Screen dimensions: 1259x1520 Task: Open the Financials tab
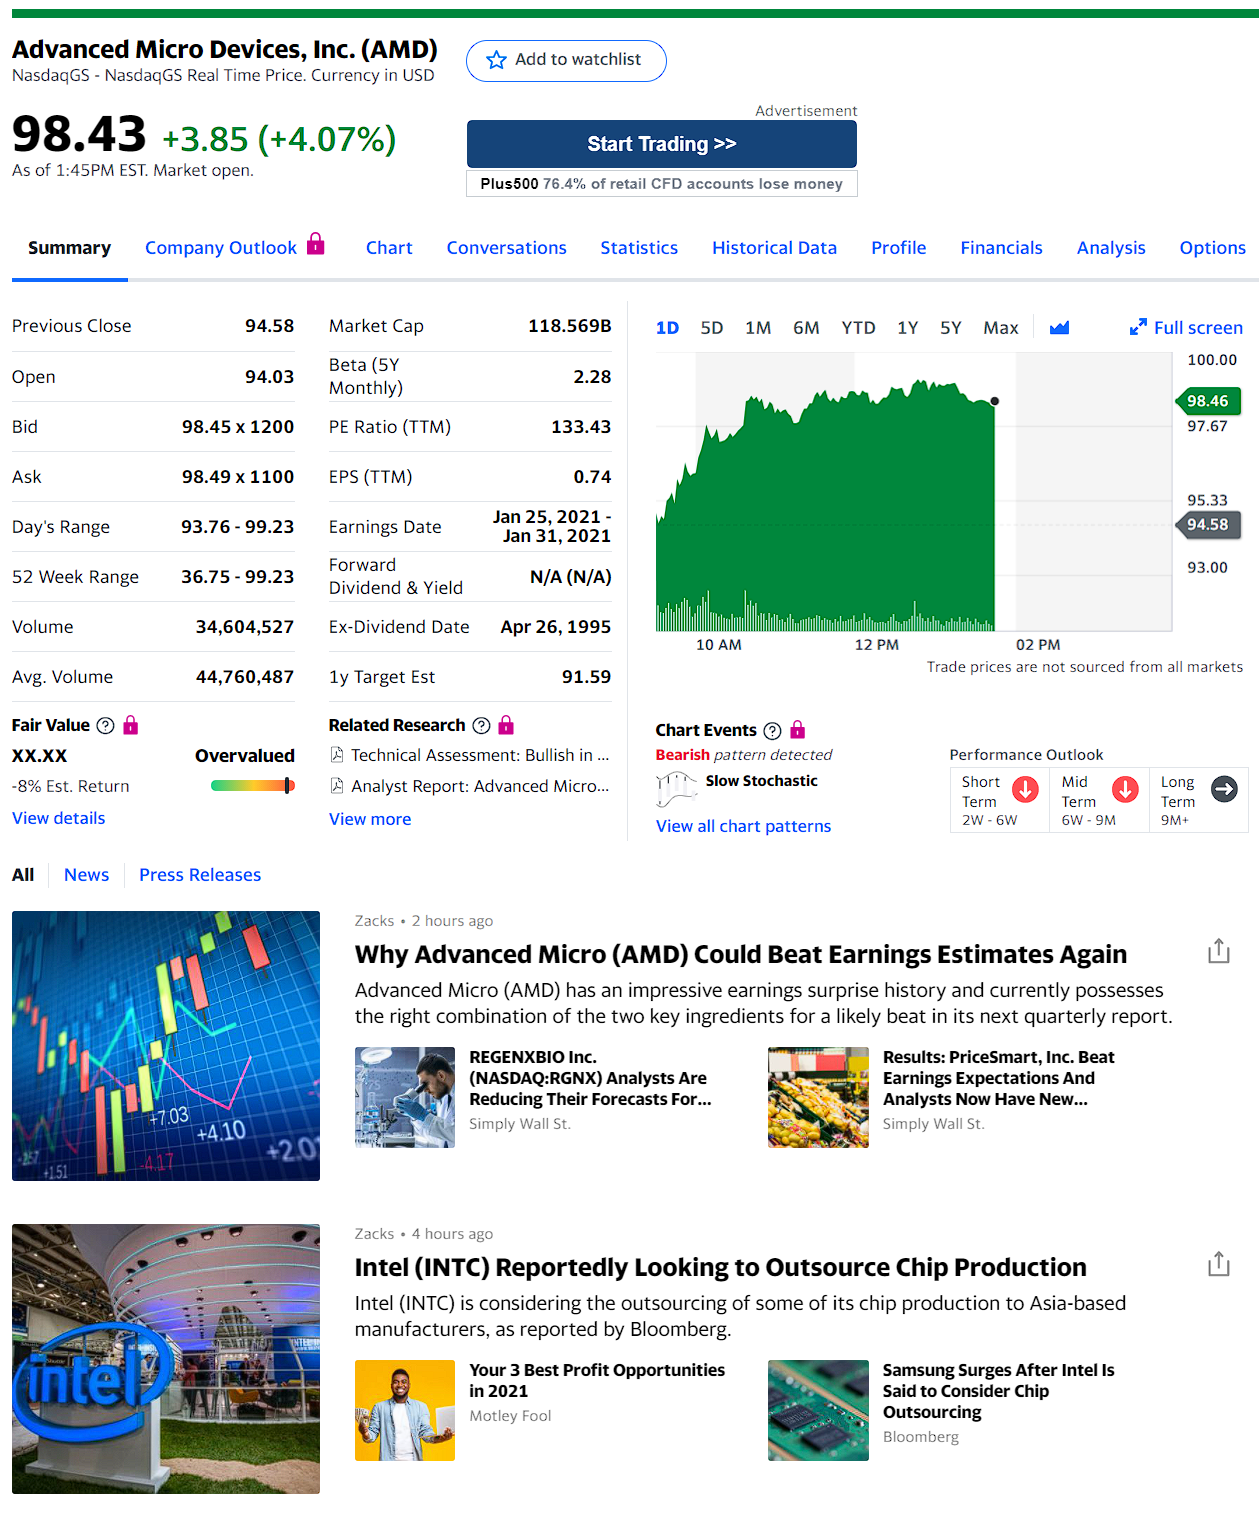click(x=1001, y=248)
